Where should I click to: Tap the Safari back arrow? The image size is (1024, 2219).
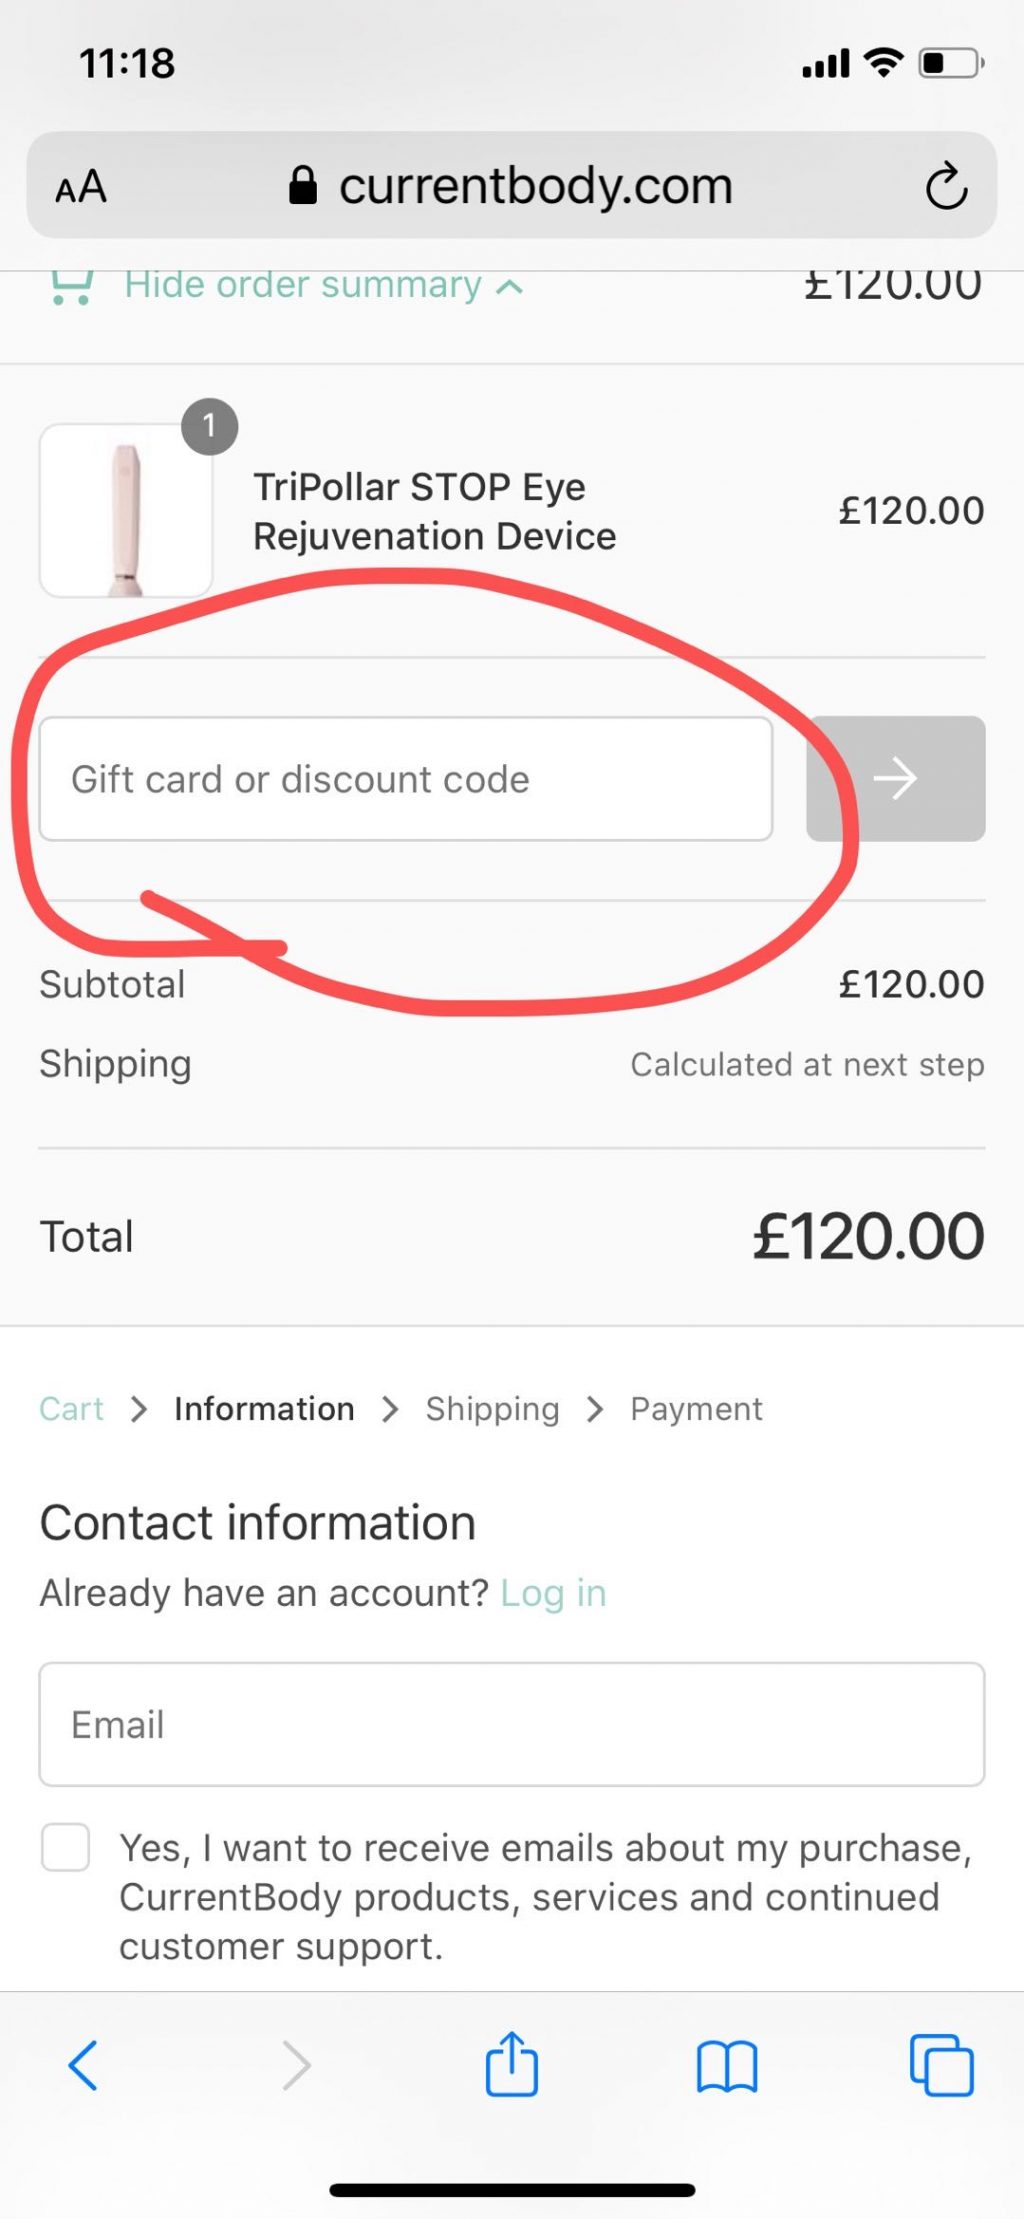click(x=83, y=2065)
